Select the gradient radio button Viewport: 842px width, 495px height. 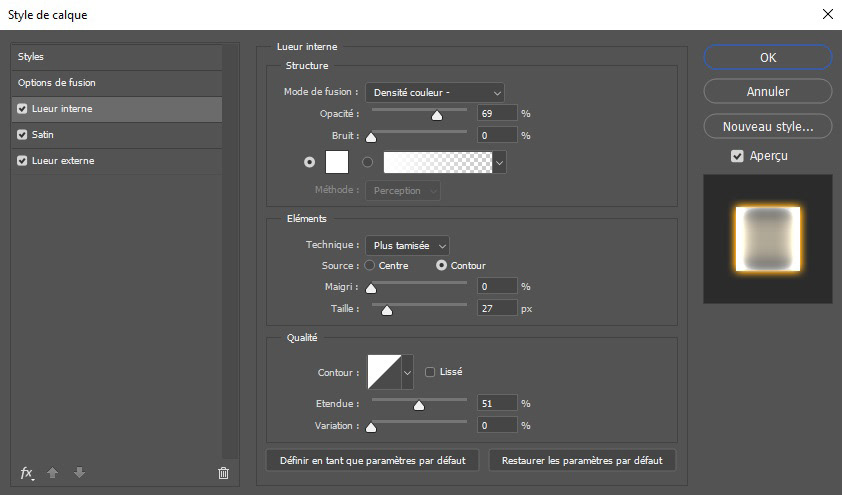click(x=367, y=162)
